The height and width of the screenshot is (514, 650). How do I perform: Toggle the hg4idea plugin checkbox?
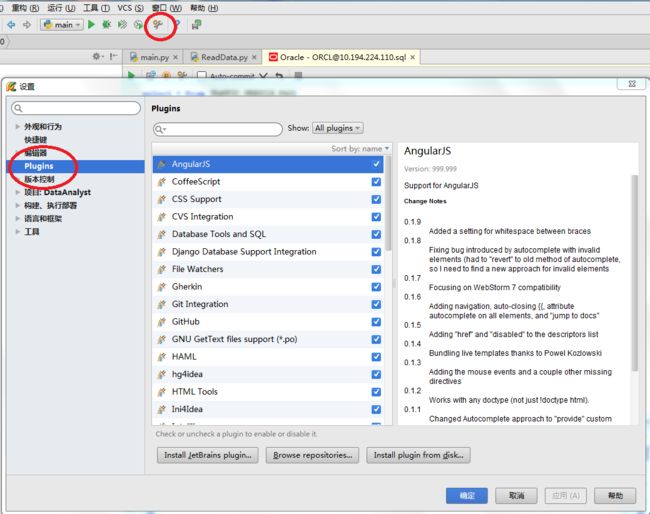pyautogui.click(x=376, y=374)
